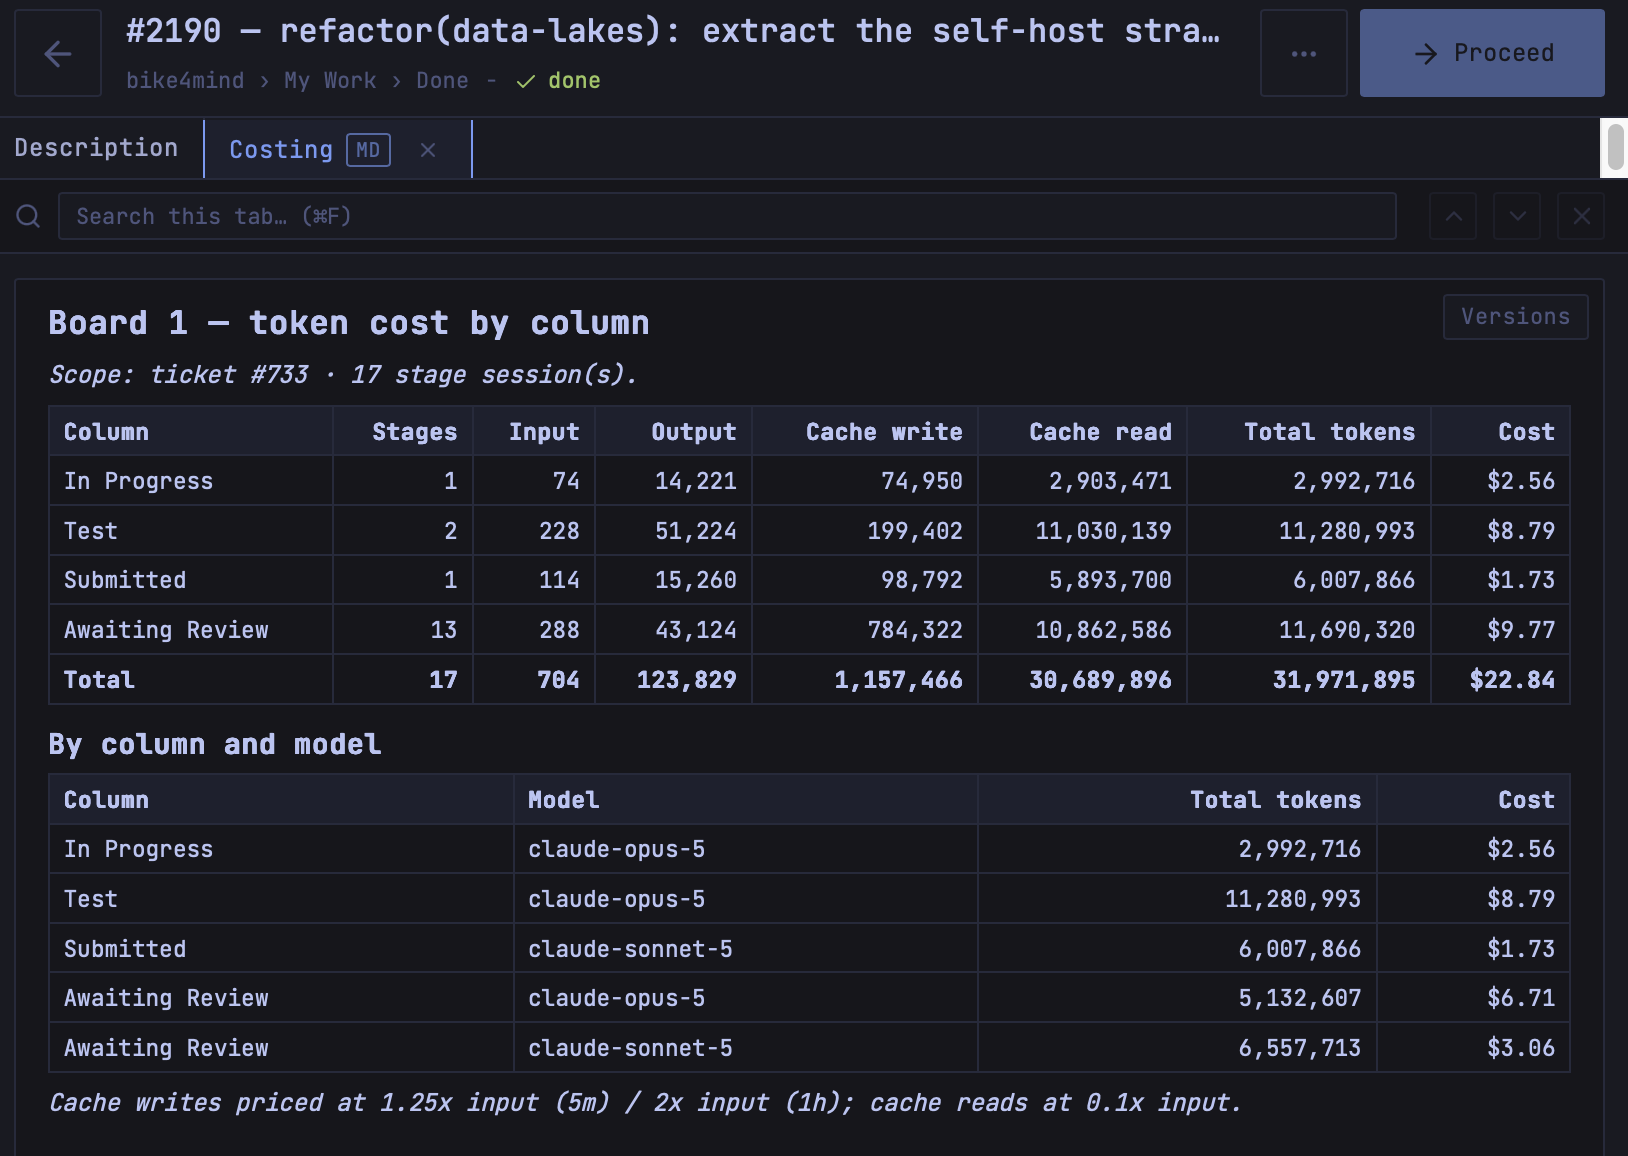1628x1156 pixels.
Task: Click the Total cost $22.84 cell
Action: coord(1512,680)
